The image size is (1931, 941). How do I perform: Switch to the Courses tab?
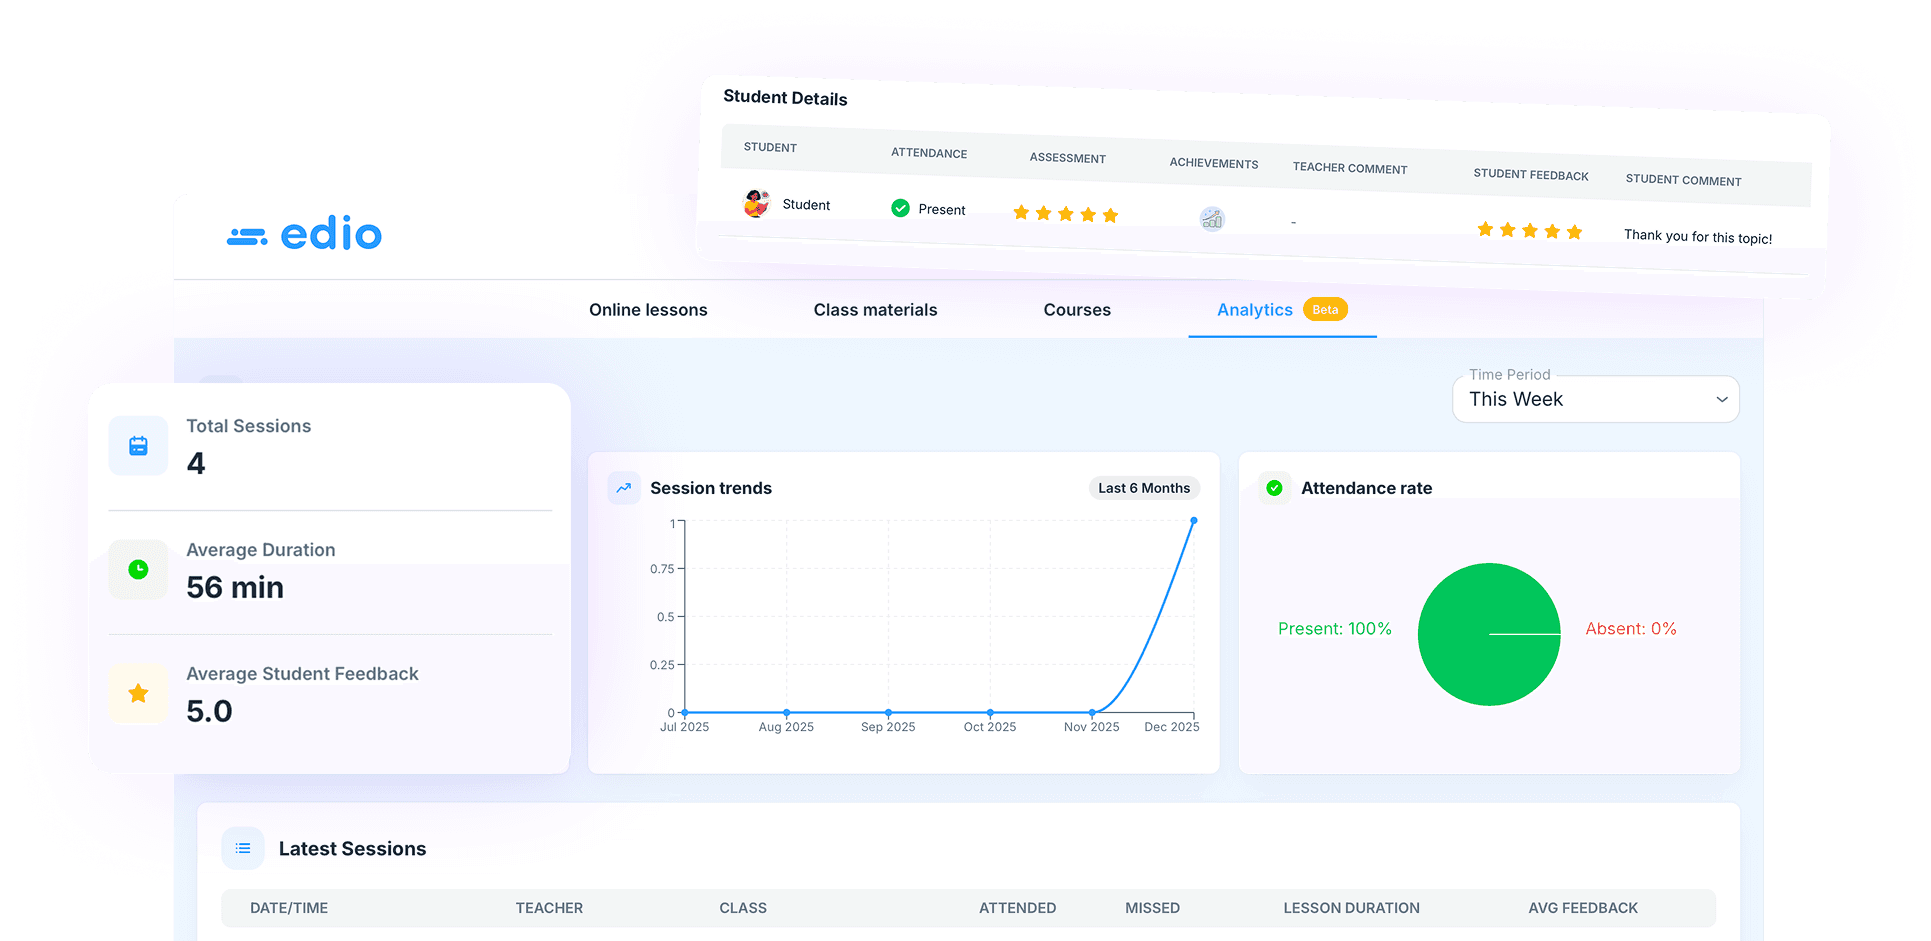click(x=1077, y=310)
